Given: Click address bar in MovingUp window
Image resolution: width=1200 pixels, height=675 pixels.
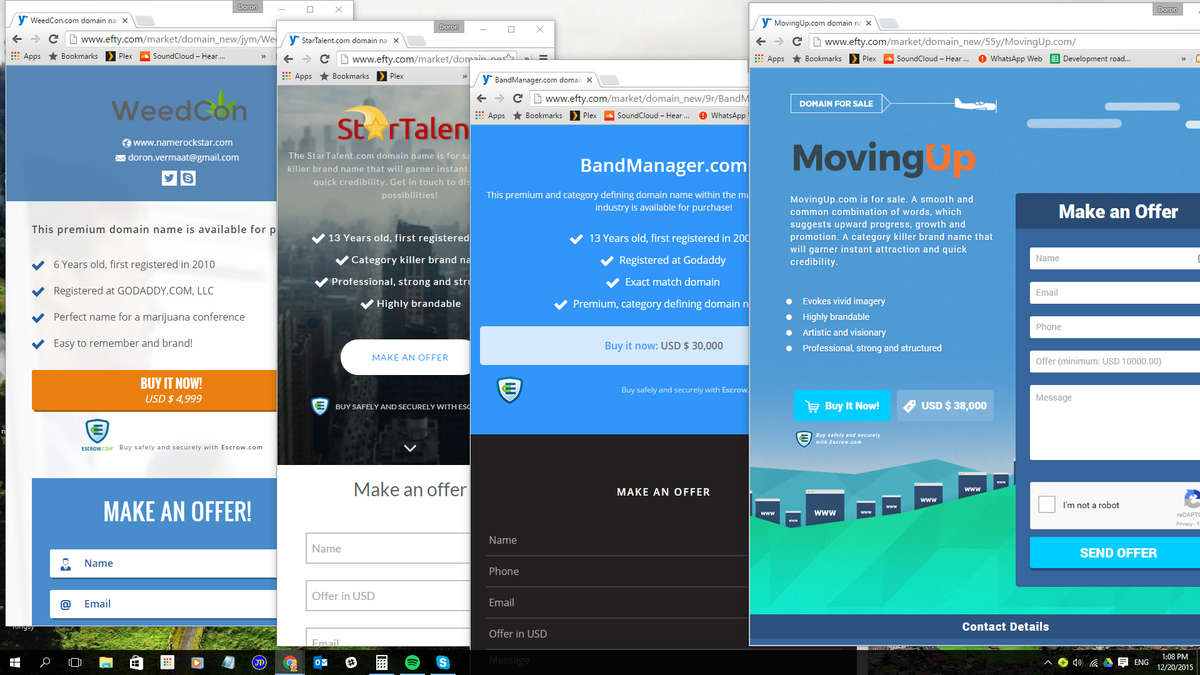Looking at the screenshot, I should click(x=1005, y=41).
